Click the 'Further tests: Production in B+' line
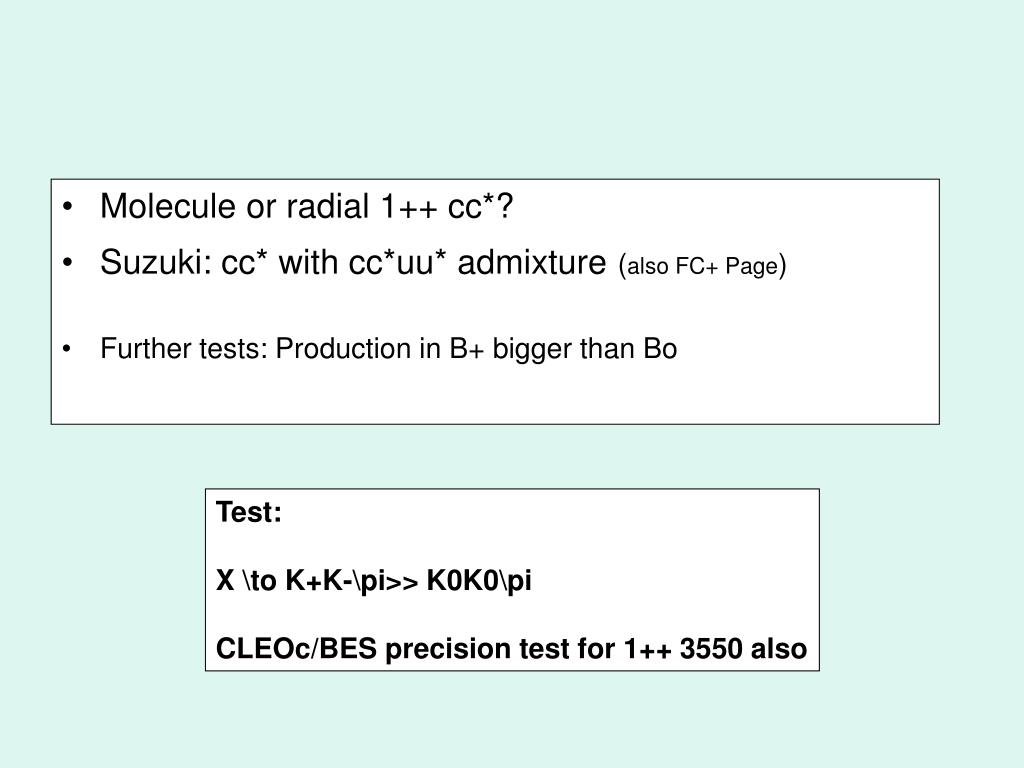 389,349
